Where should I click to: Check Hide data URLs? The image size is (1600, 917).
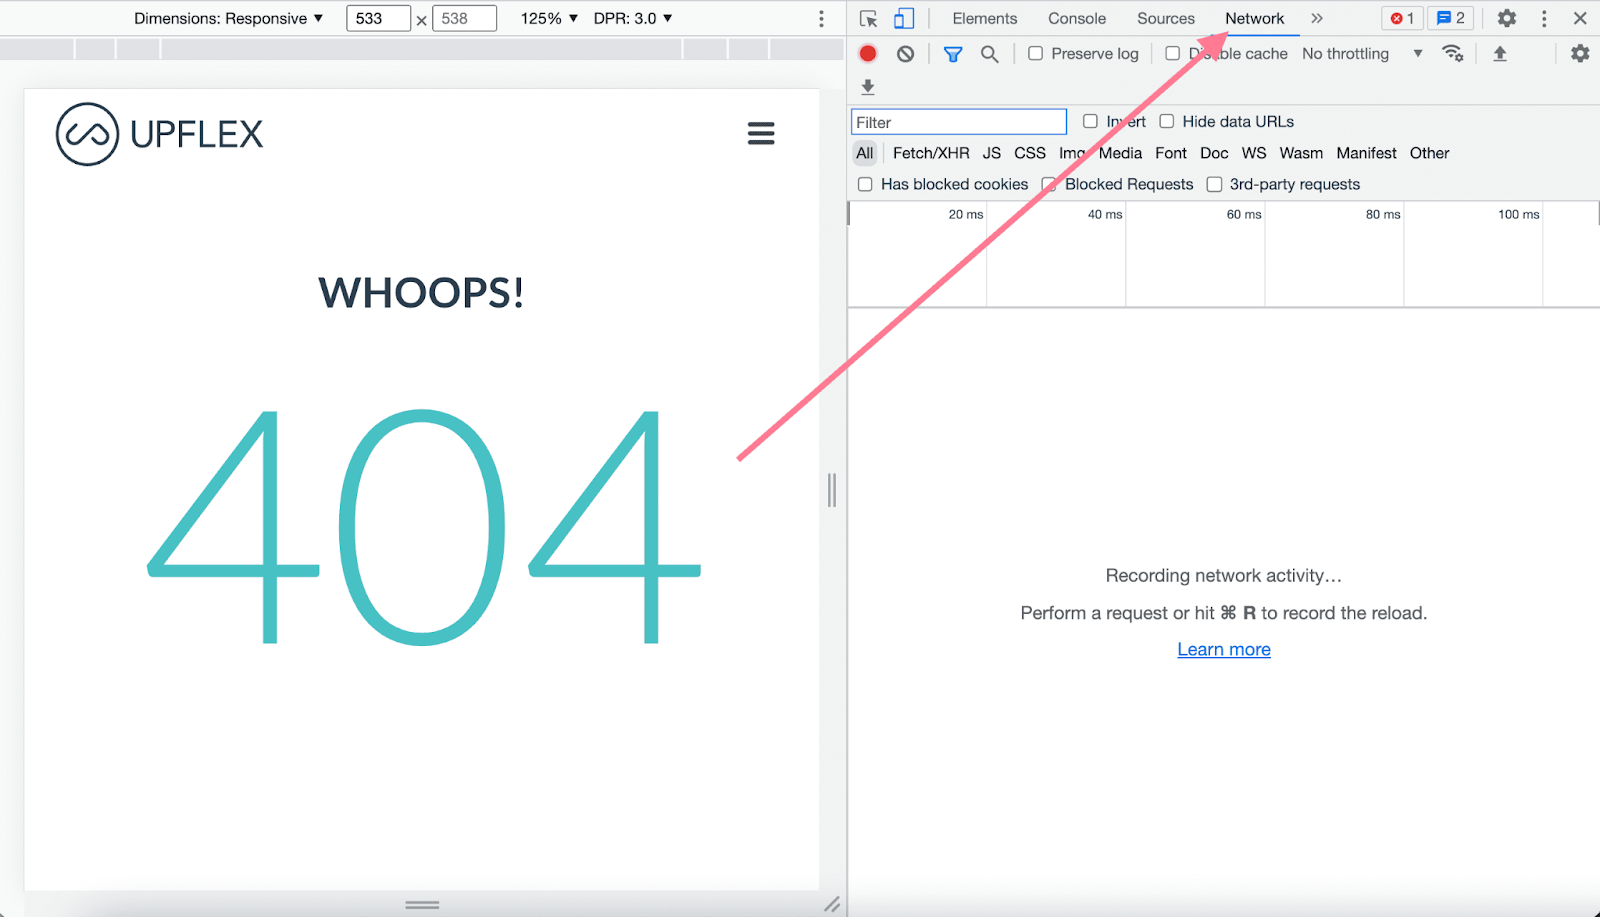coord(1166,121)
